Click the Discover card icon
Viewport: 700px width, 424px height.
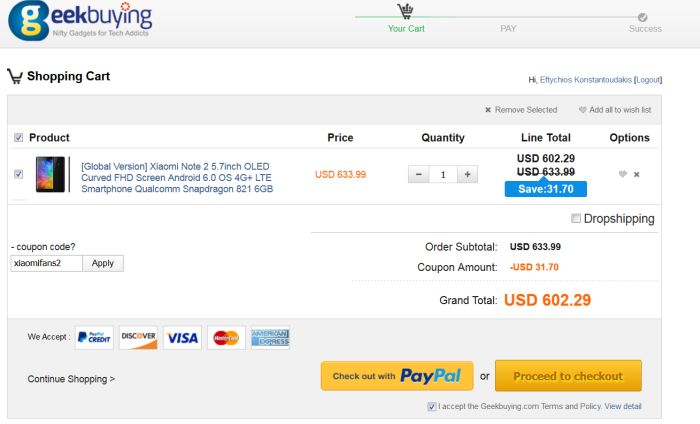[138, 338]
